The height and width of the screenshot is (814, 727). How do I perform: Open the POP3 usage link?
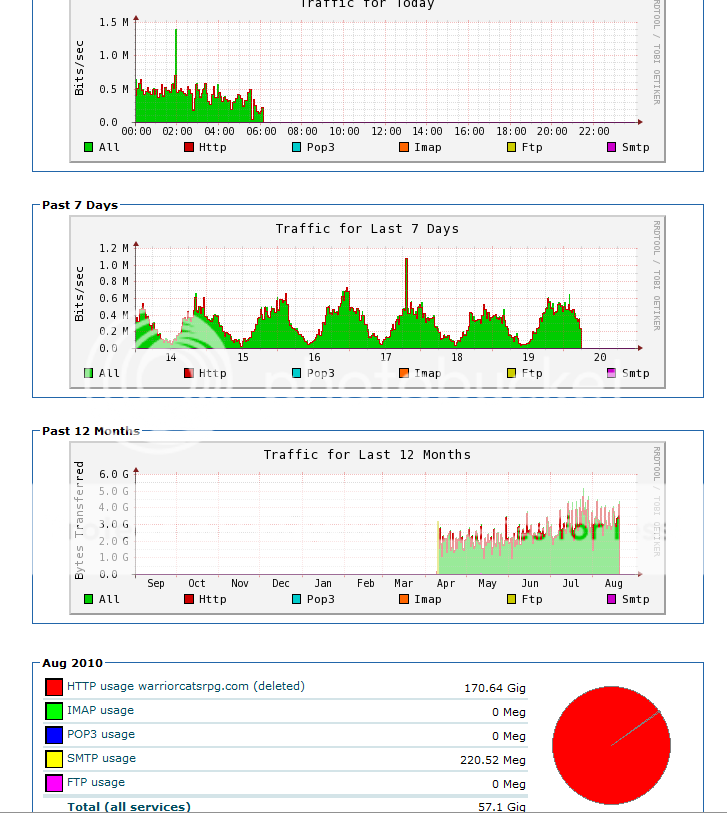[101, 734]
